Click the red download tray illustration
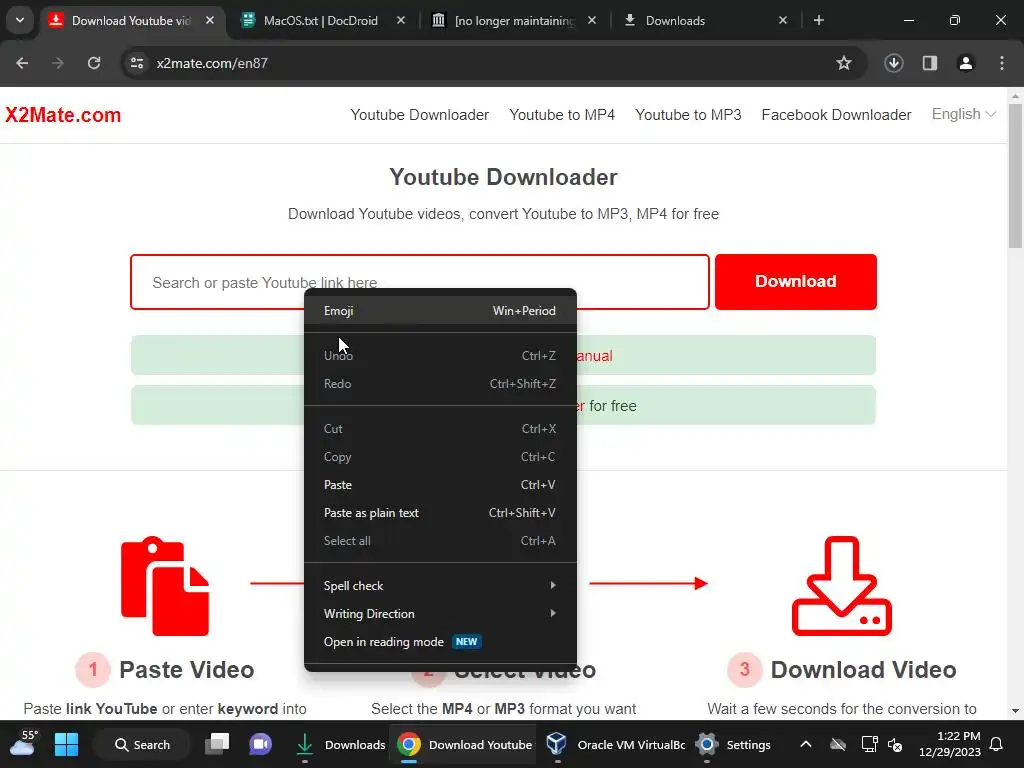The image size is (1024, 768). 842,586
